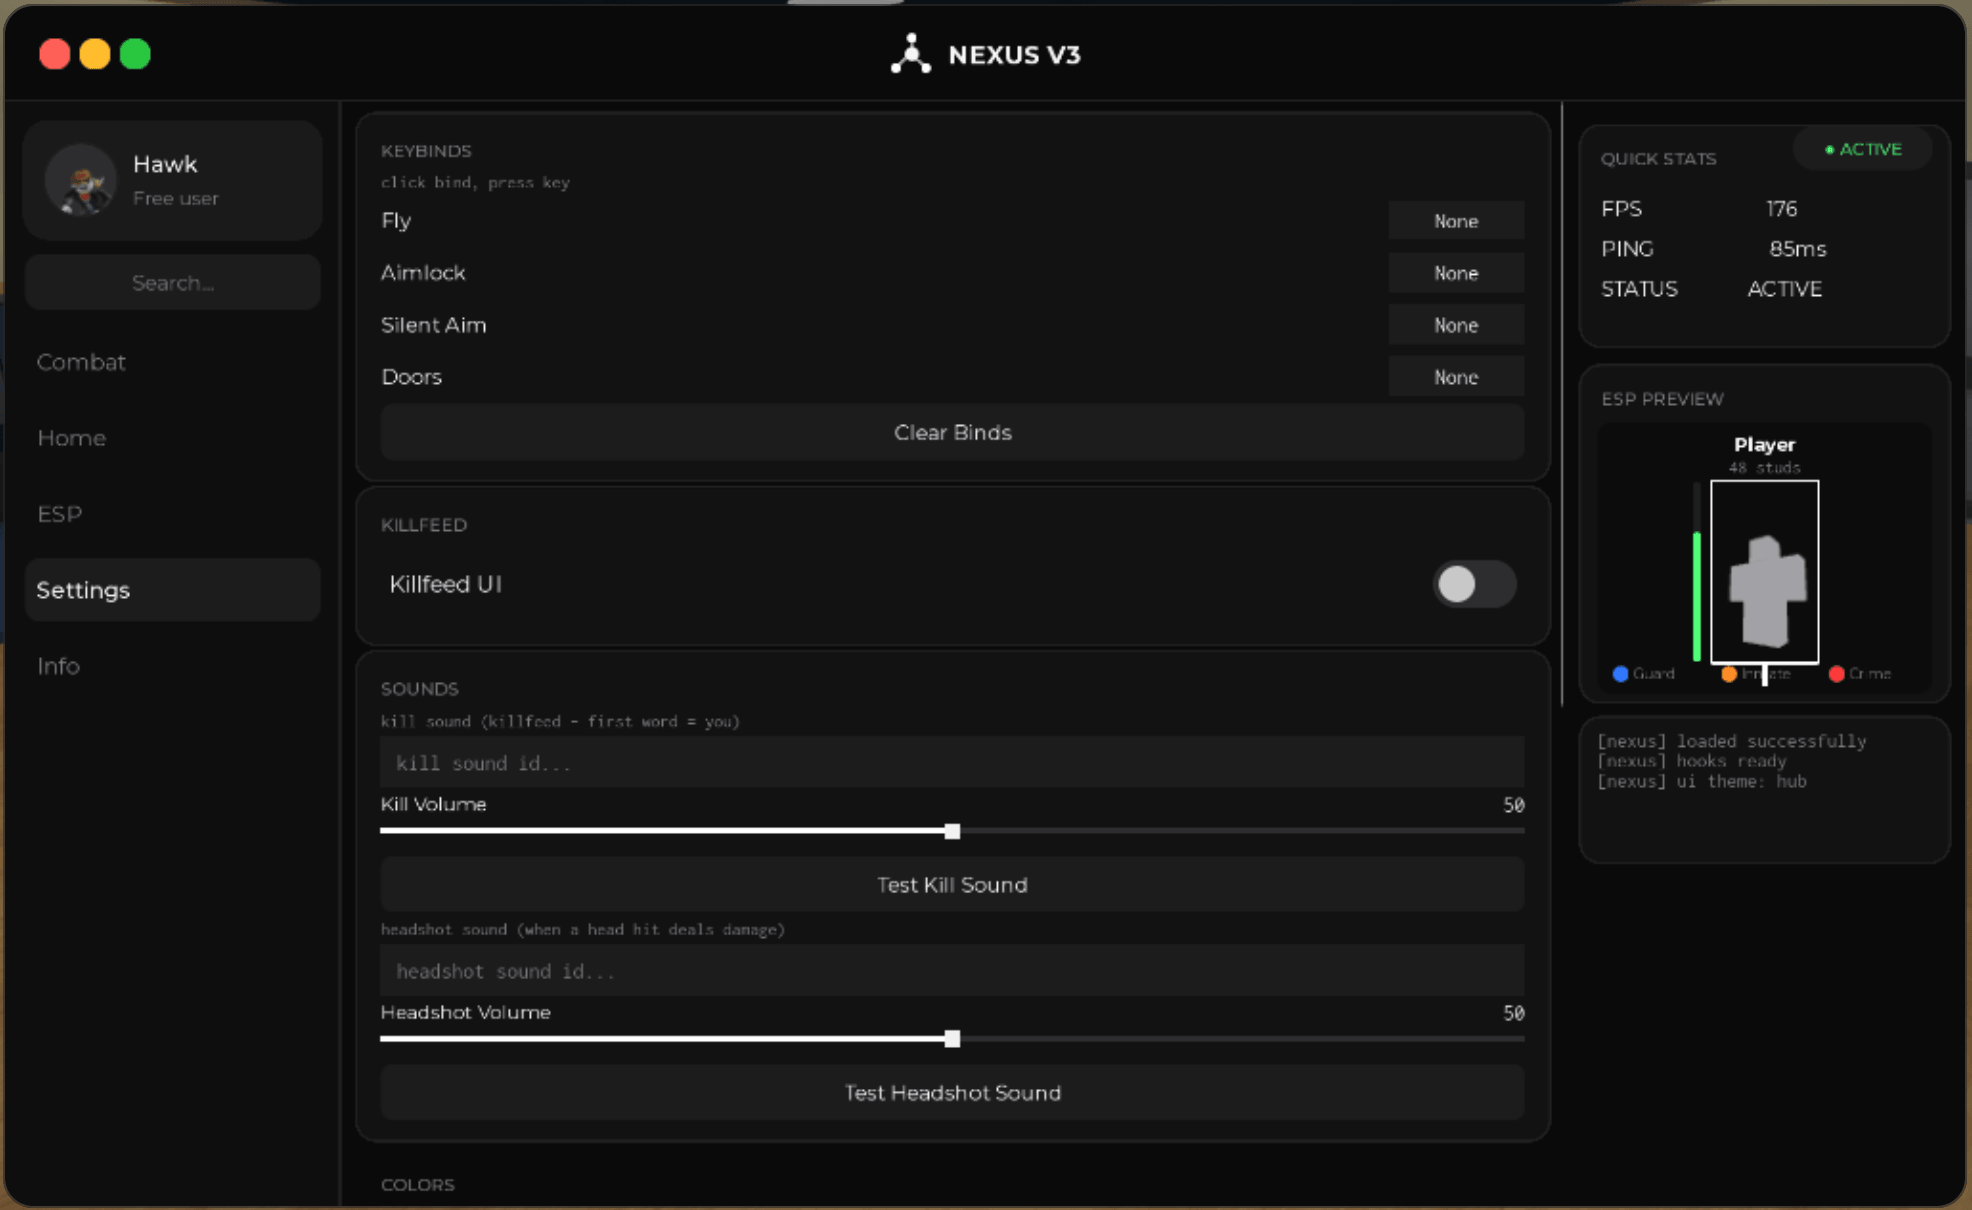Adjust the Kill Volume slider handle
This screenshot has height=1210, width=1972.
click(x=952, y=831)
